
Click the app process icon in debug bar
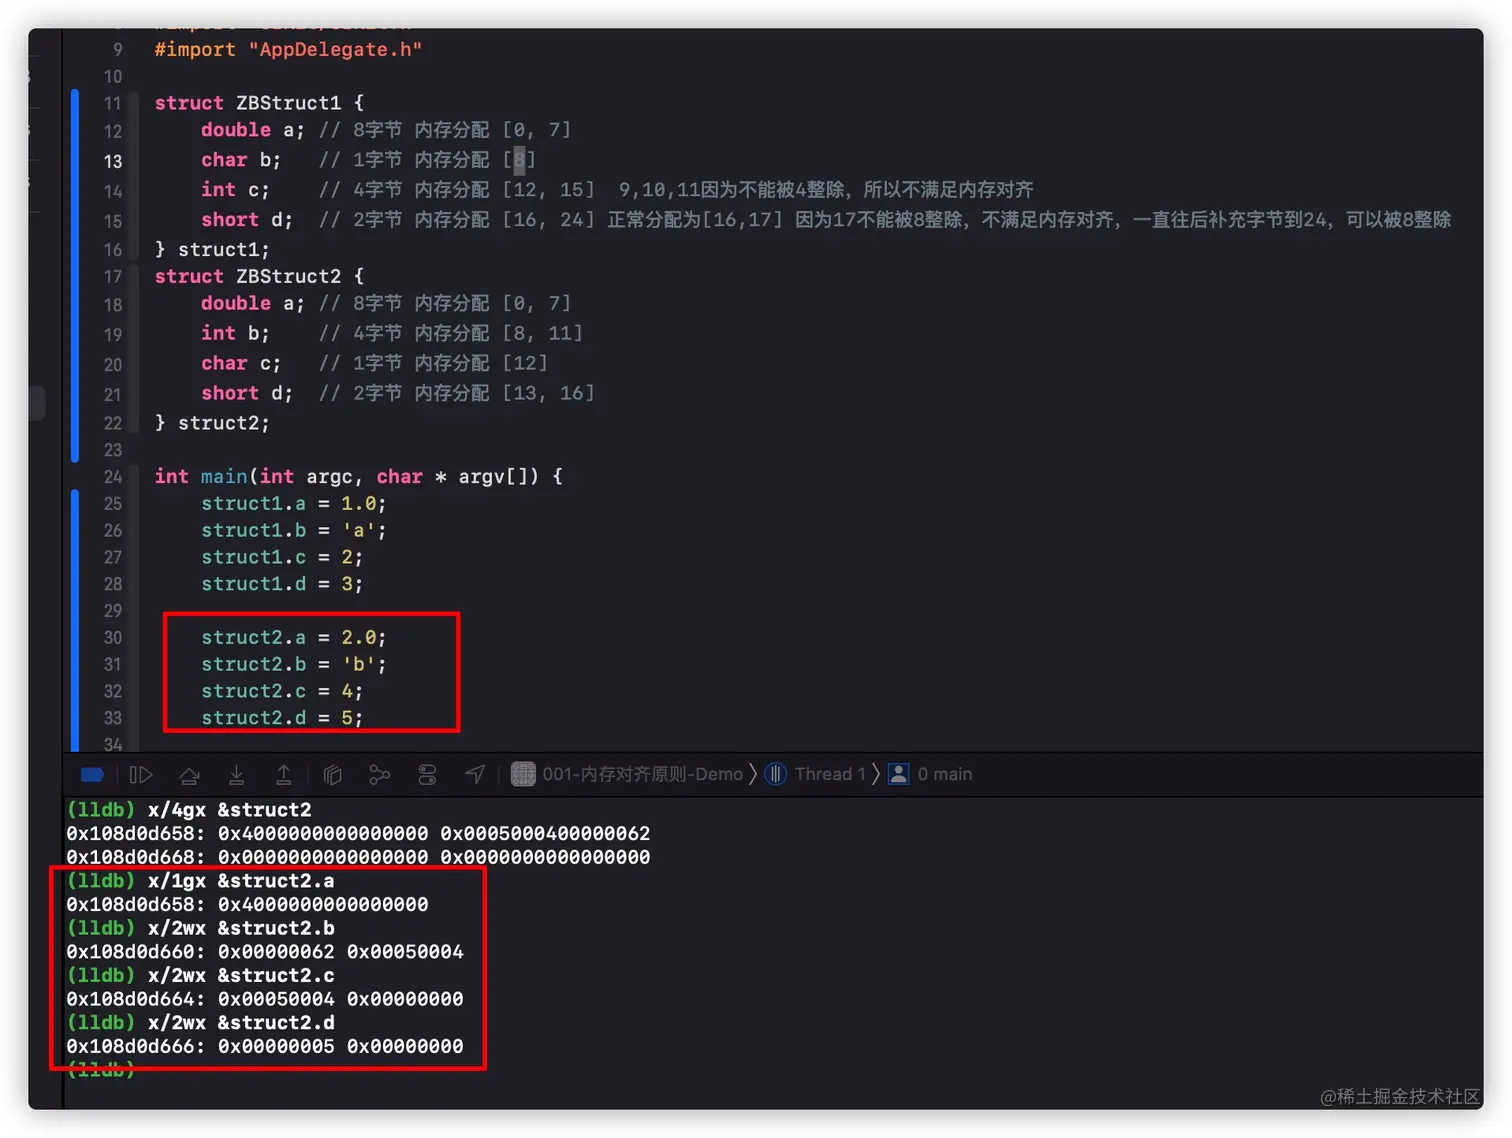(523, 774)
